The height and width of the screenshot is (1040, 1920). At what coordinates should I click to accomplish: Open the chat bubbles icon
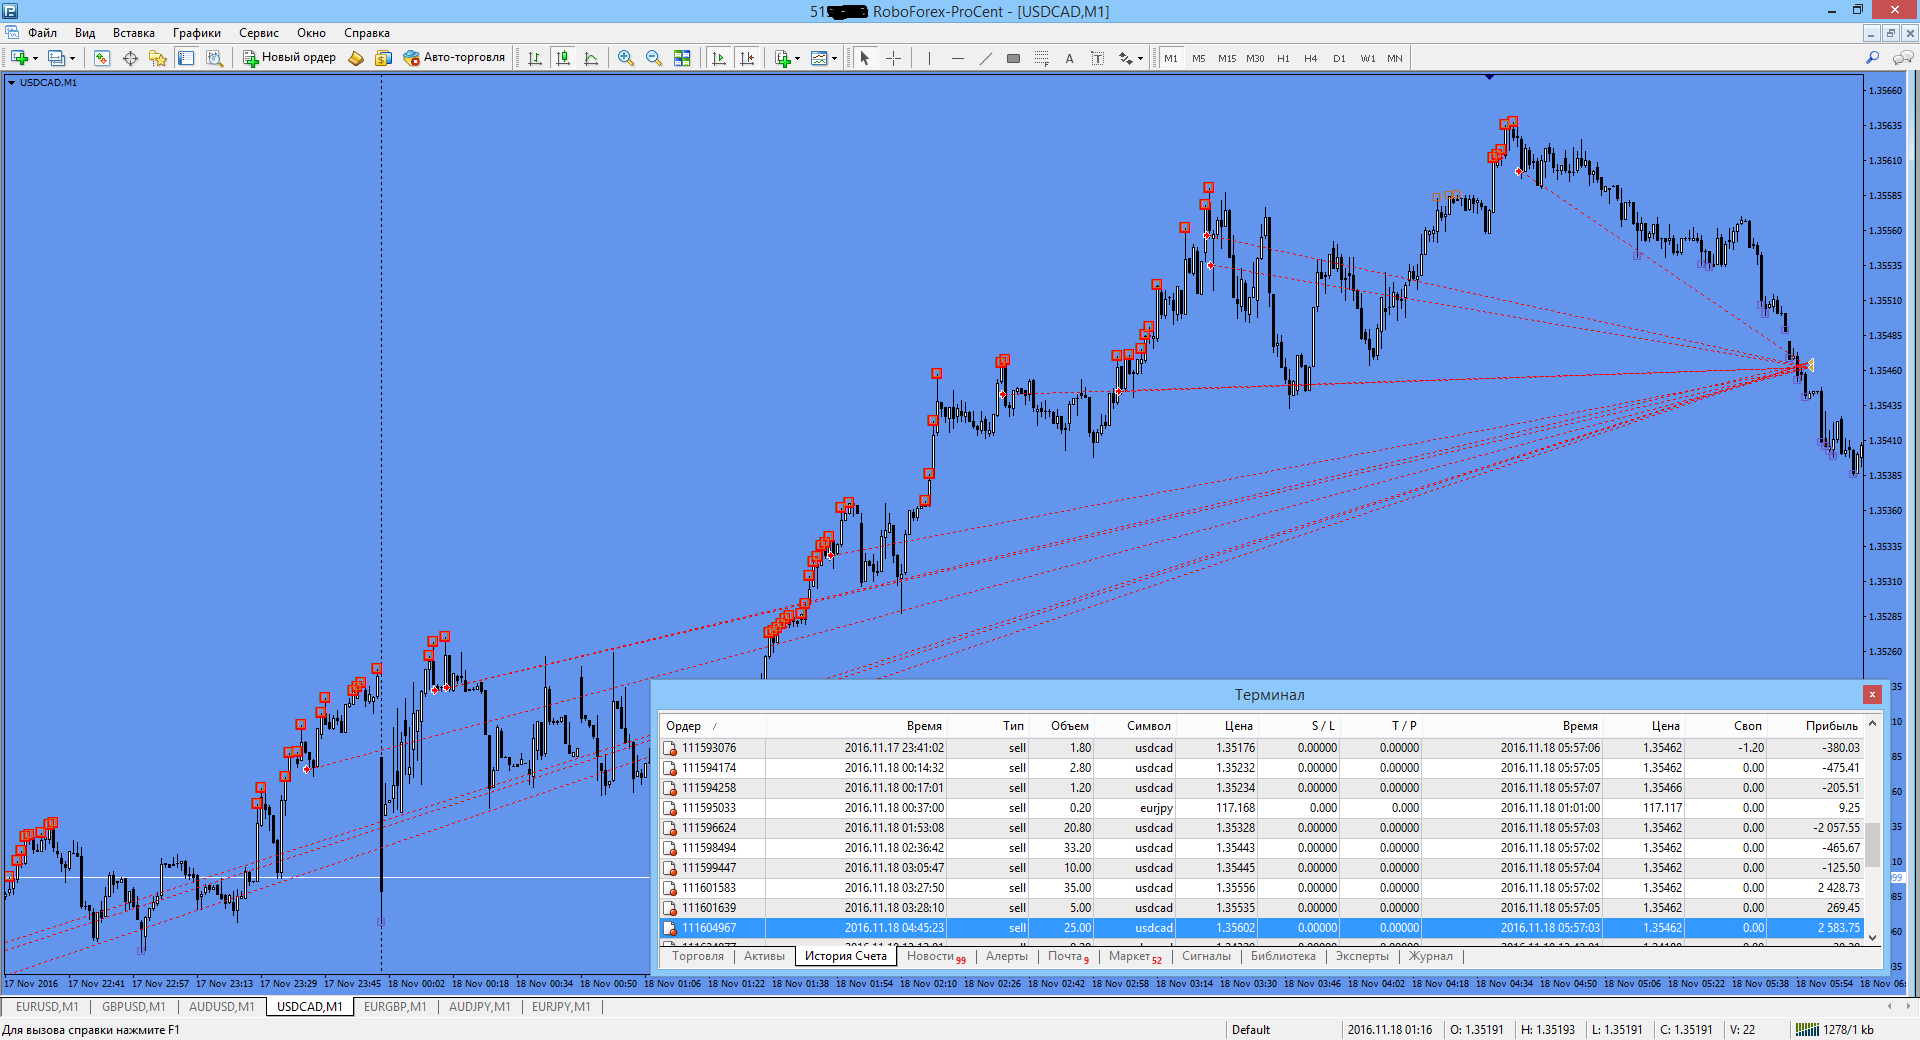point(1902,58)
